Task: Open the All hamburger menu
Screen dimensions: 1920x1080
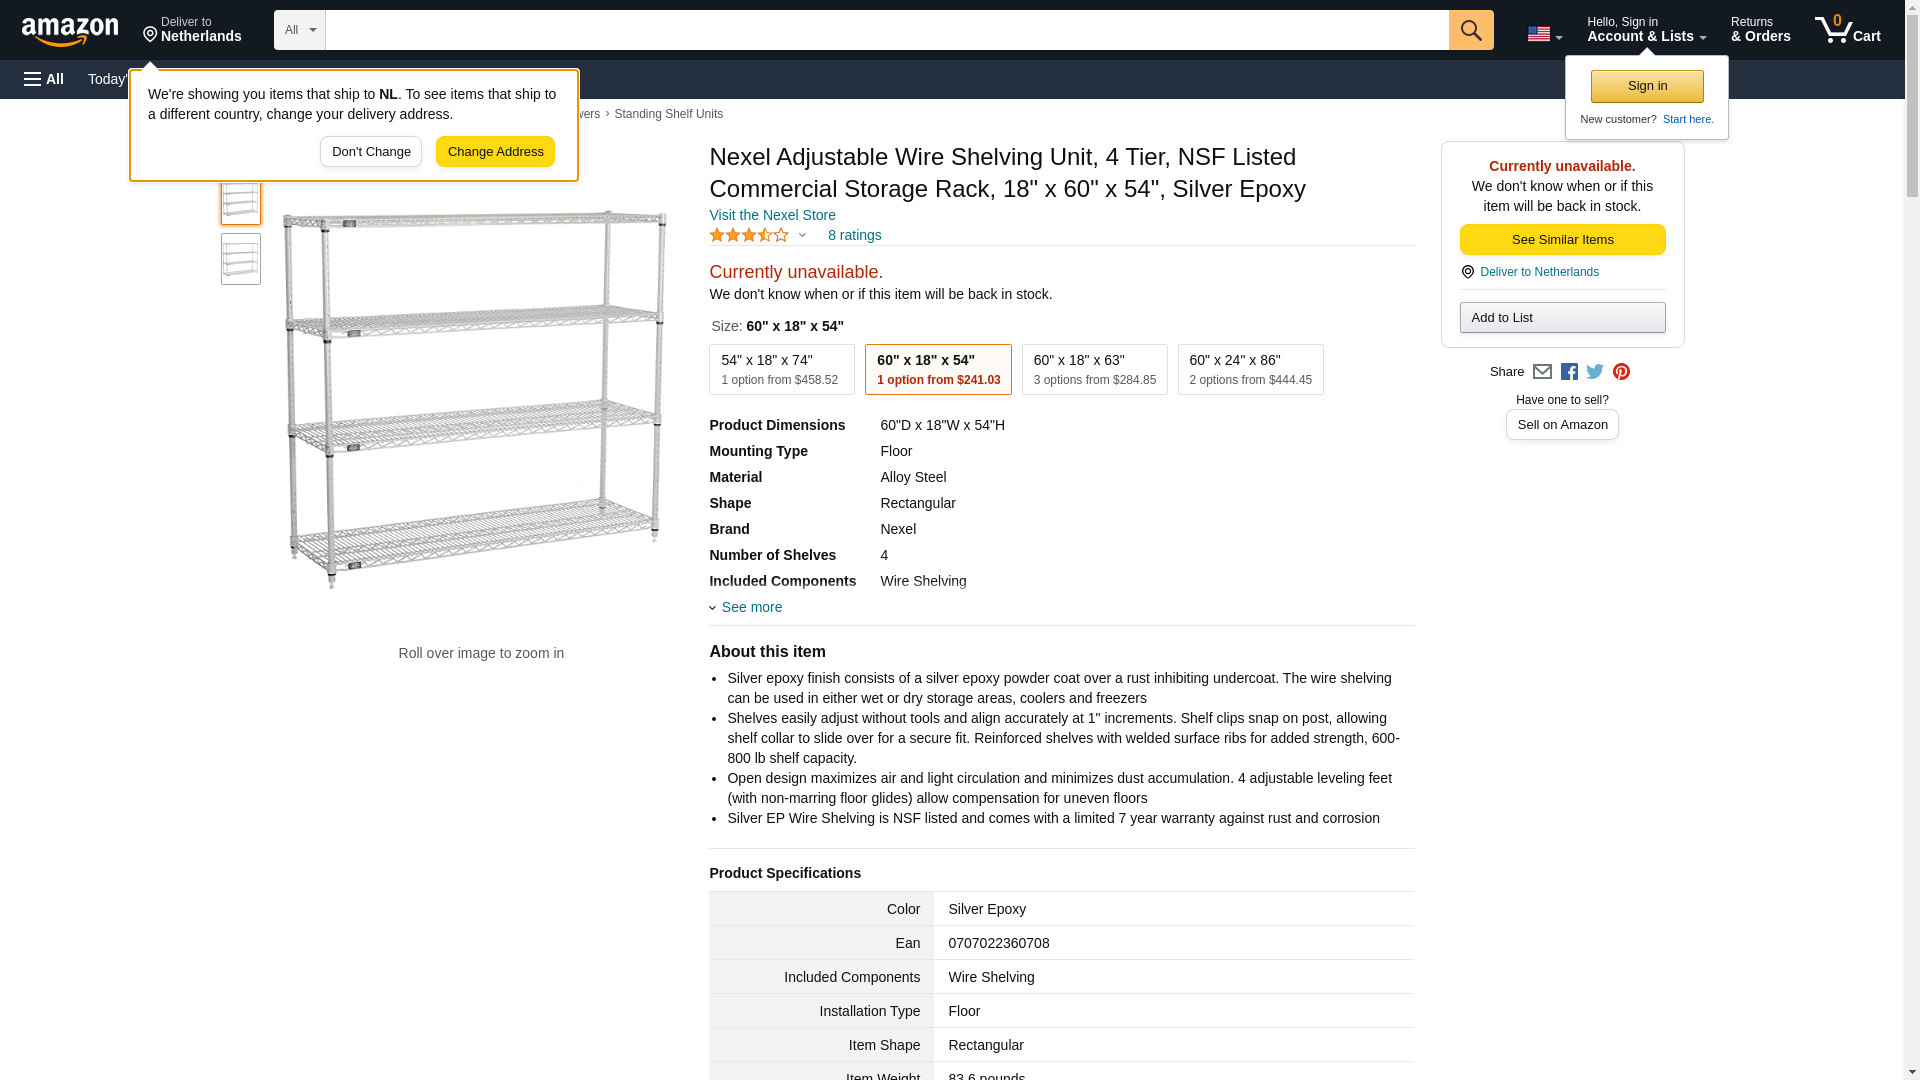Action: point(44,79)
